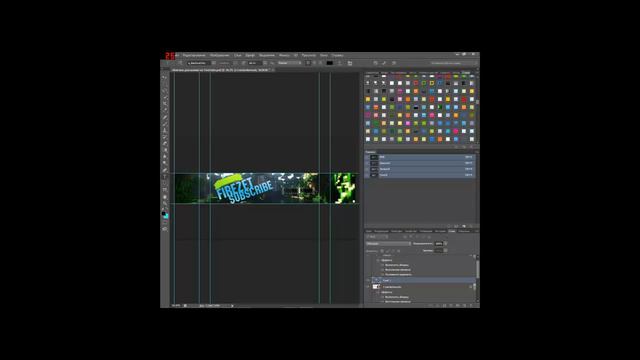The width and height of the screenshot is (640, 360).
Task: Open the layer blend mode dropdown
Action: click(388, 244)
